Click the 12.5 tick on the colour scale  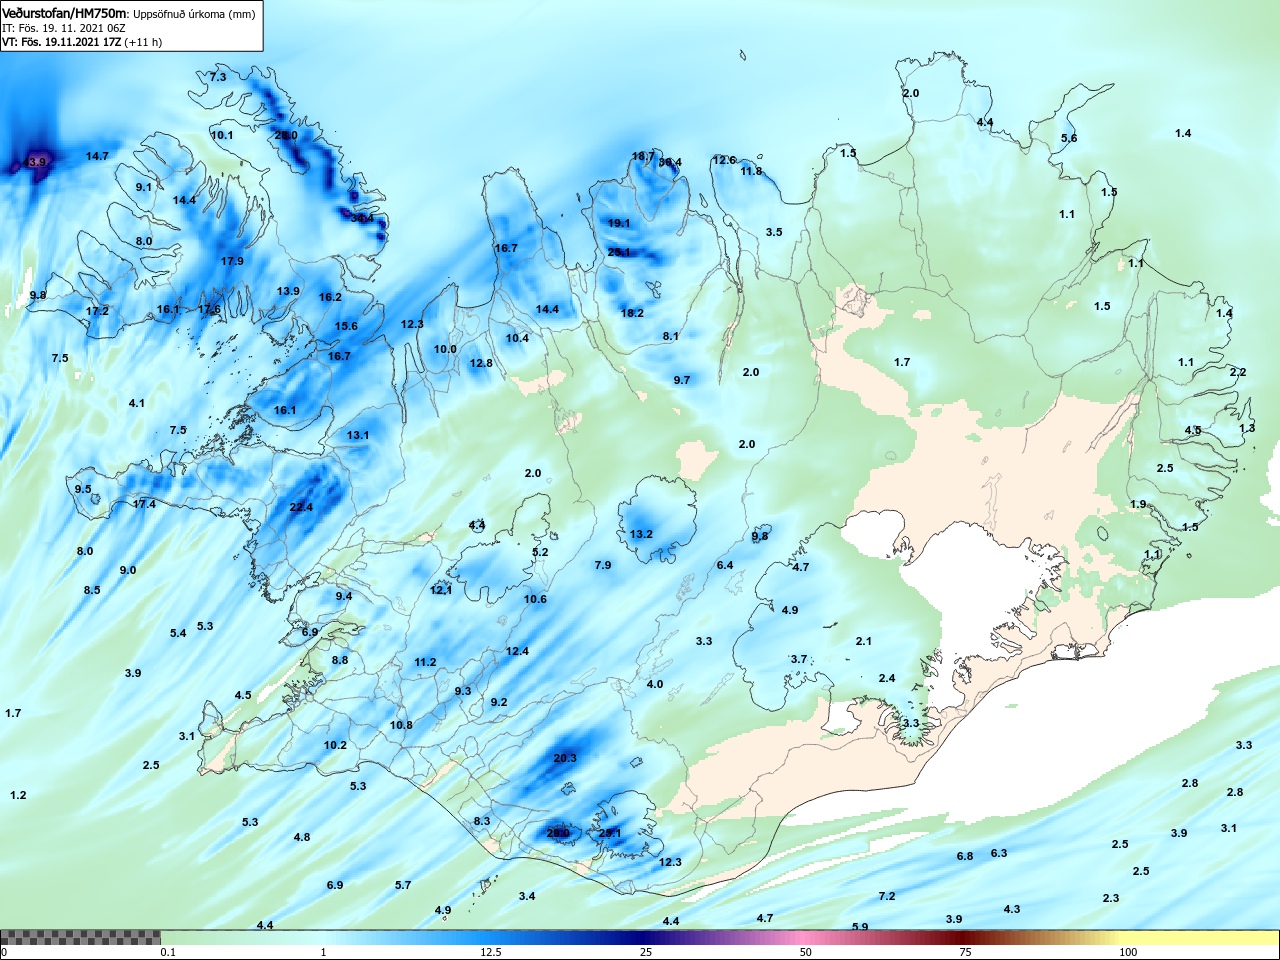[x=491, y=952]
